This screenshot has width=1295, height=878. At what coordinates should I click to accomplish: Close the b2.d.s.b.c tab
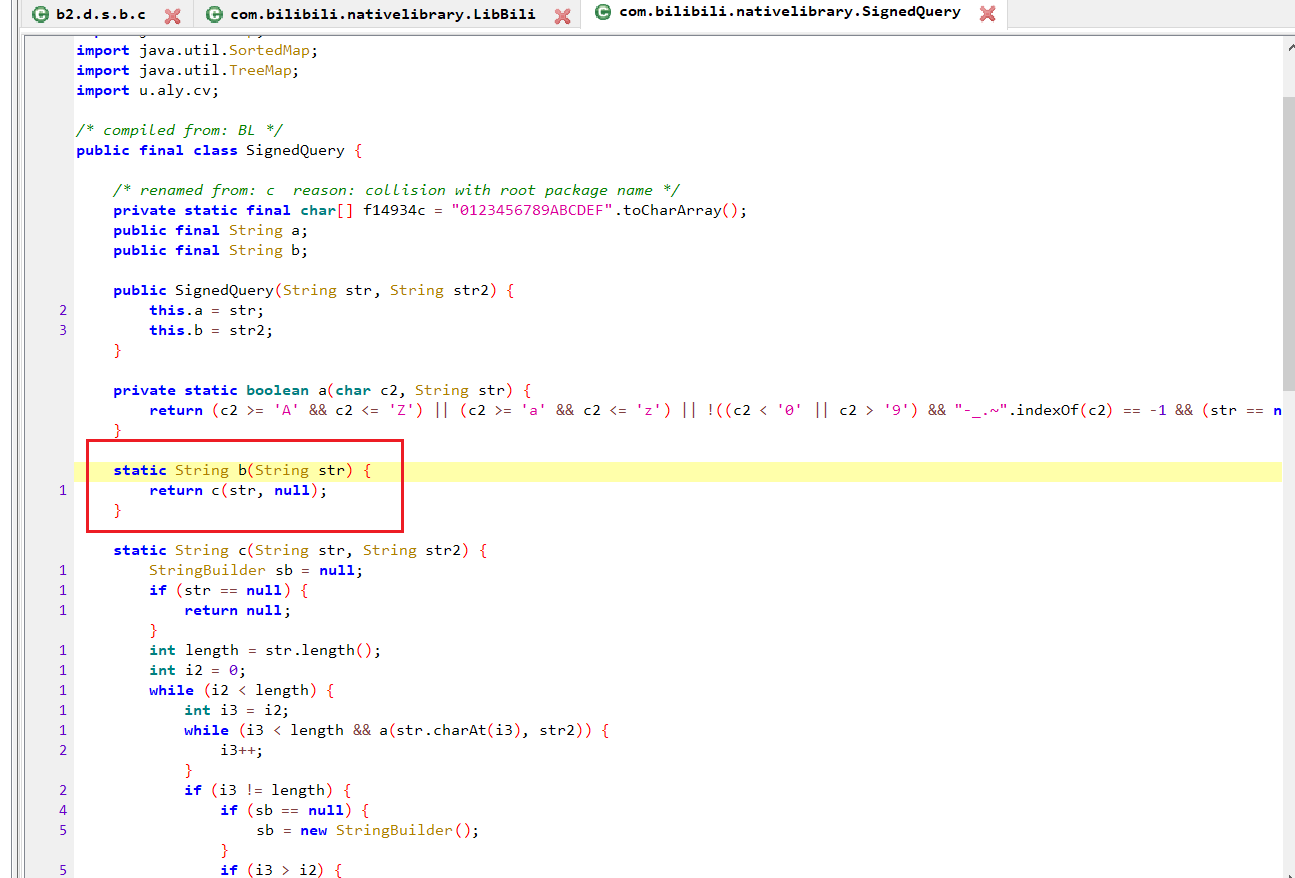pyautogui.click(x=172, y=16)
